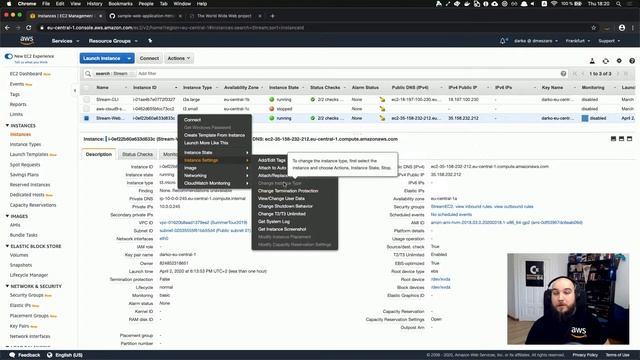
Task: Switch to the Description tab
Action: pyautogui.click(x=98, y=154)
